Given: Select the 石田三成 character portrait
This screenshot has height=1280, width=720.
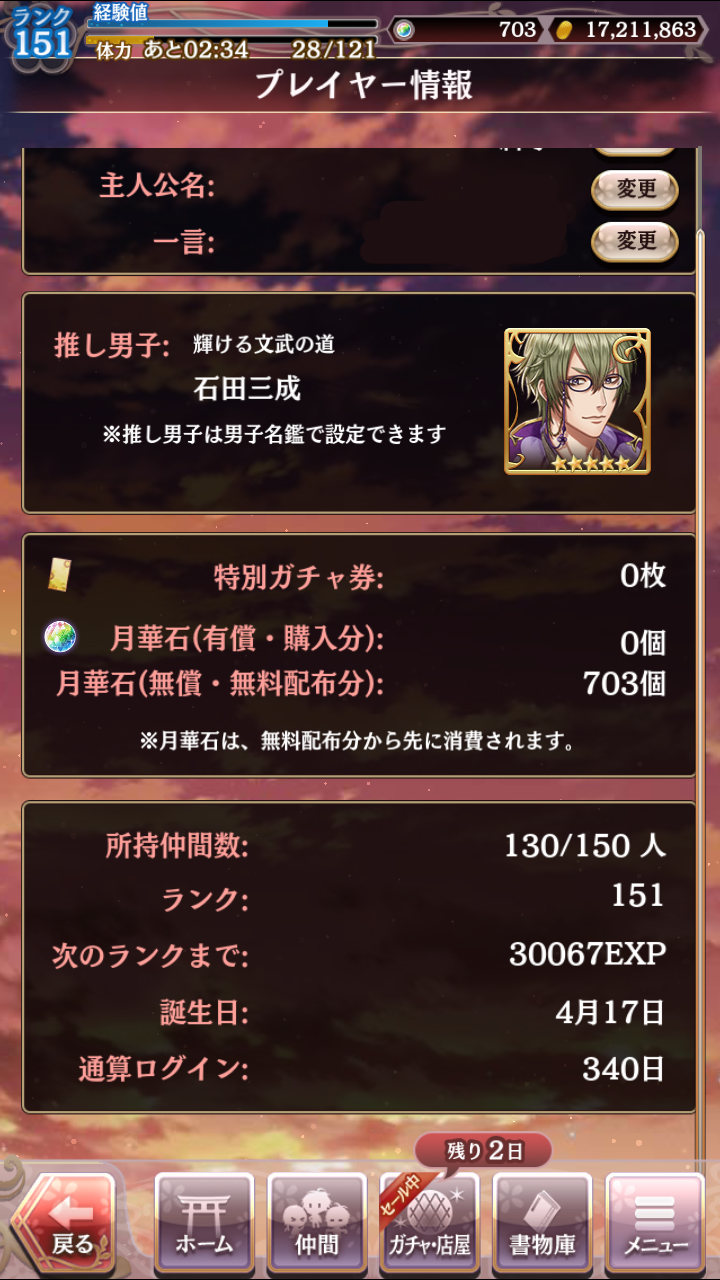Looking at the screenshot, I should tap(577, 401).
